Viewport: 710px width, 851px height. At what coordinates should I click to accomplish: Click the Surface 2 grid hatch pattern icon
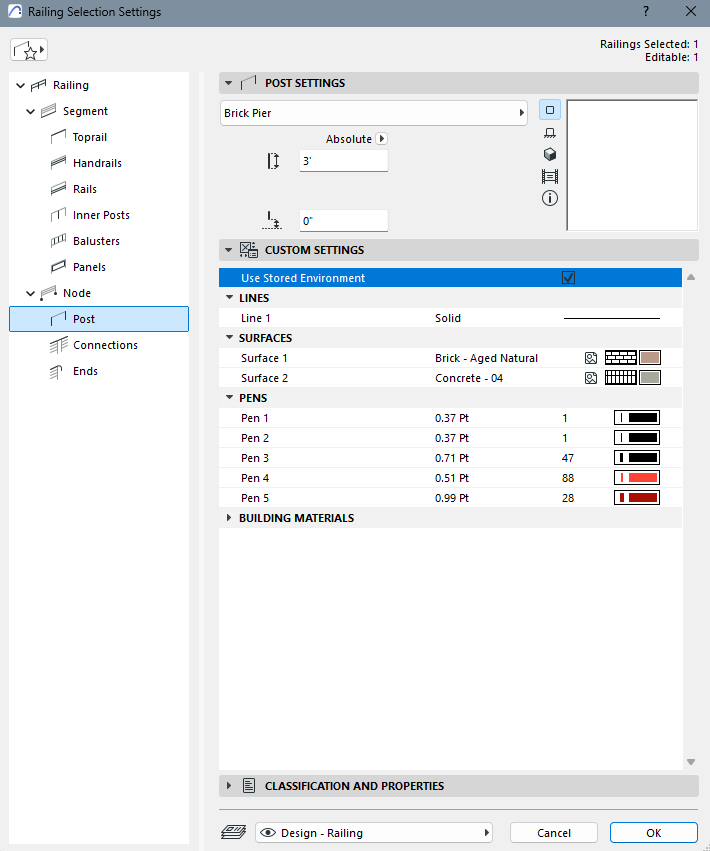point(620,378)
